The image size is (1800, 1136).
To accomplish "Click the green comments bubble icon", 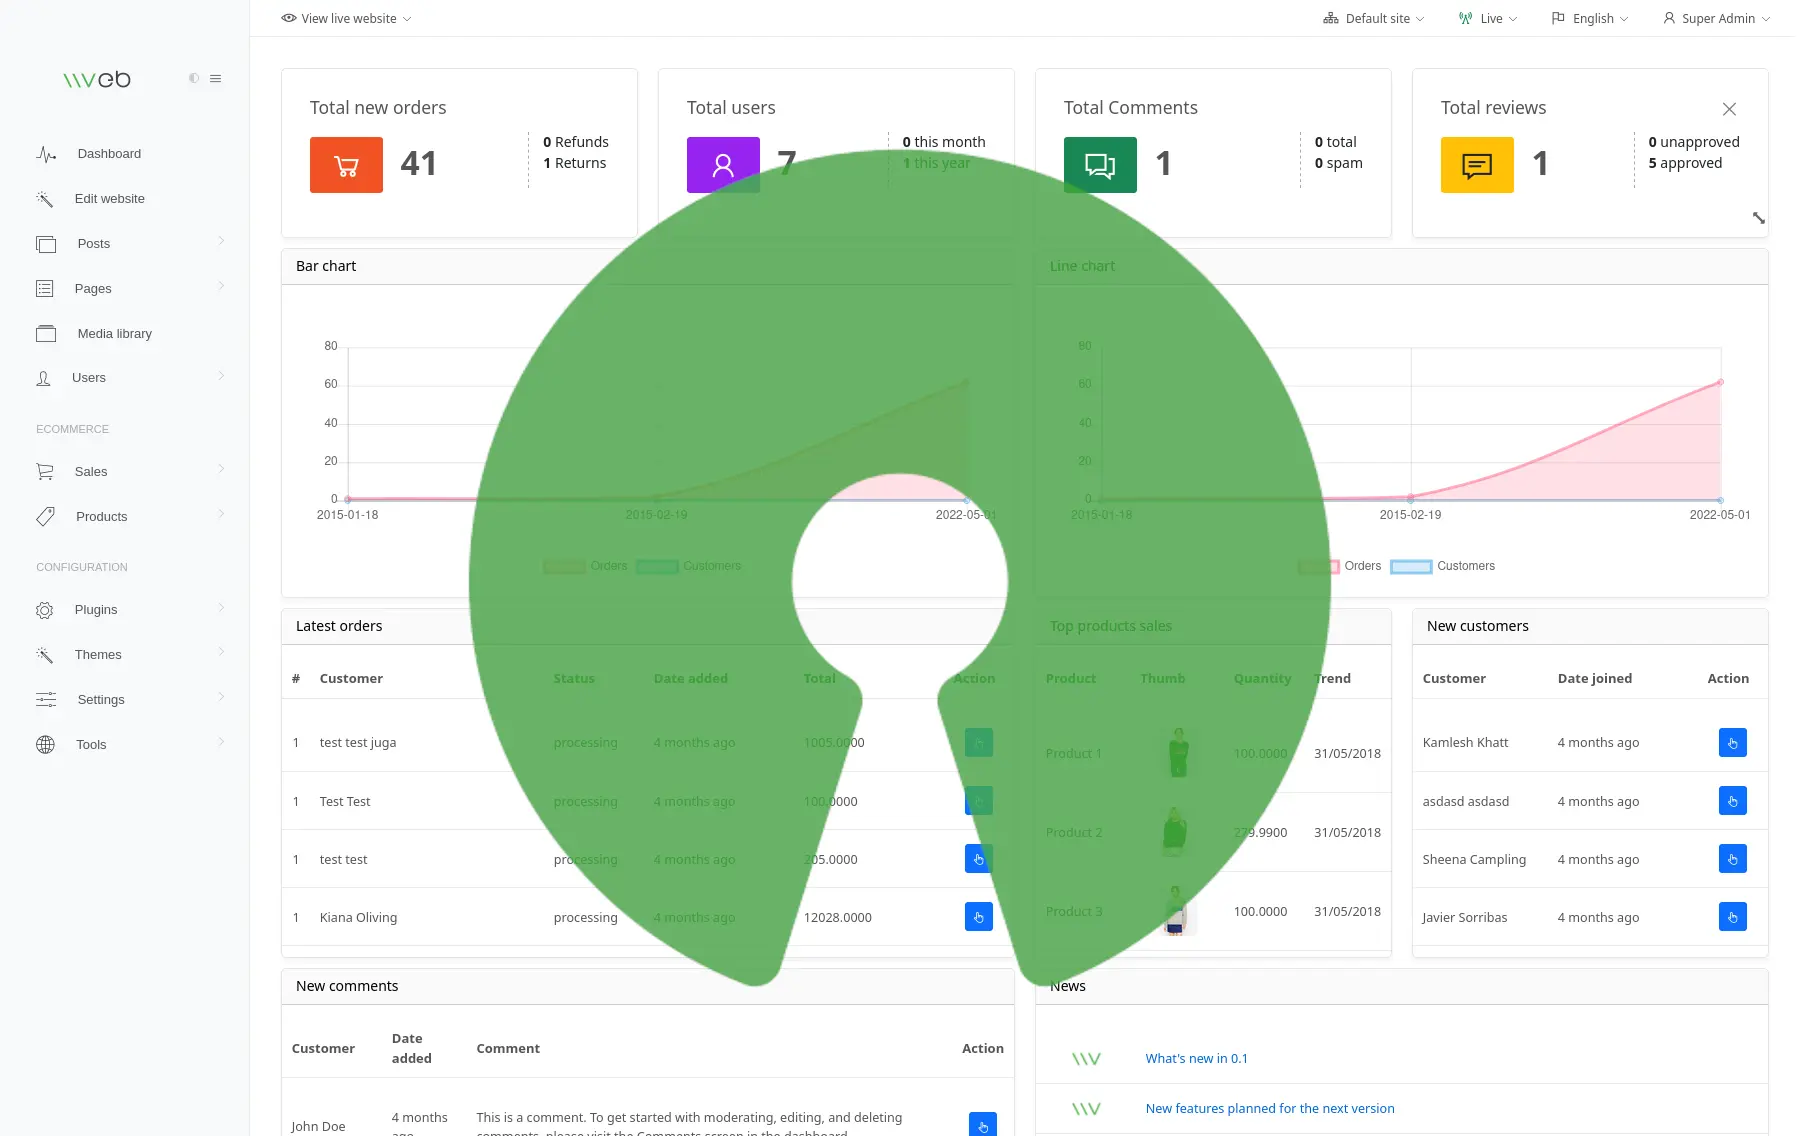I will (1100, 164).
